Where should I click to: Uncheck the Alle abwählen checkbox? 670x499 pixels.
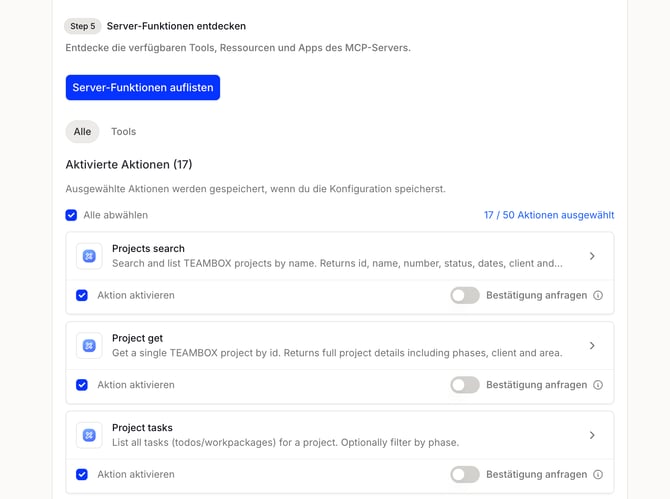[x=71, y=215]
